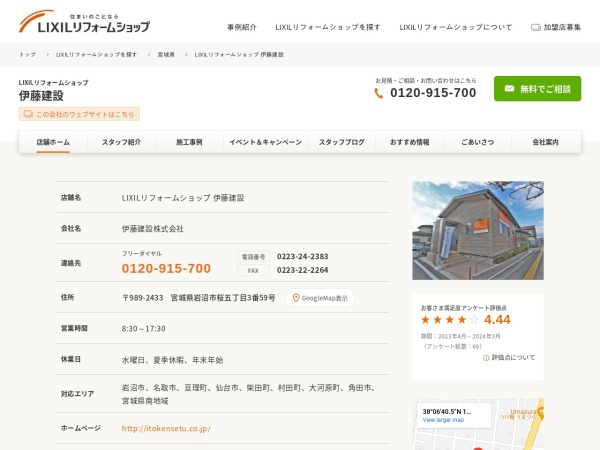Open the http://itokensetu.co.jp/ link

tap(166, 428)
